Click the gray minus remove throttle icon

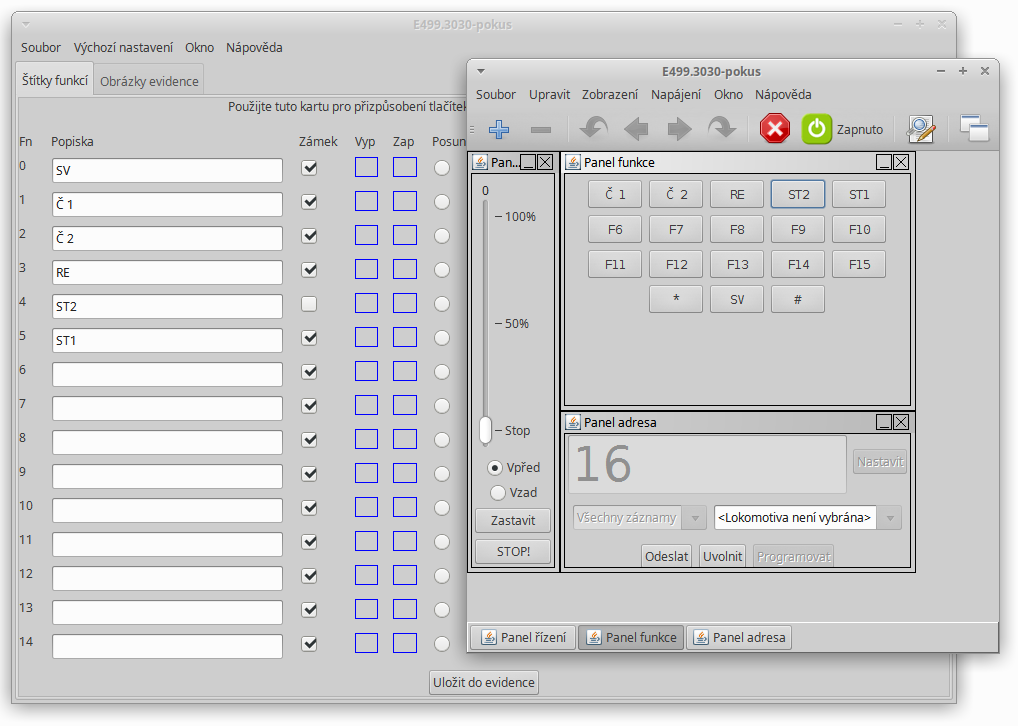540,129
